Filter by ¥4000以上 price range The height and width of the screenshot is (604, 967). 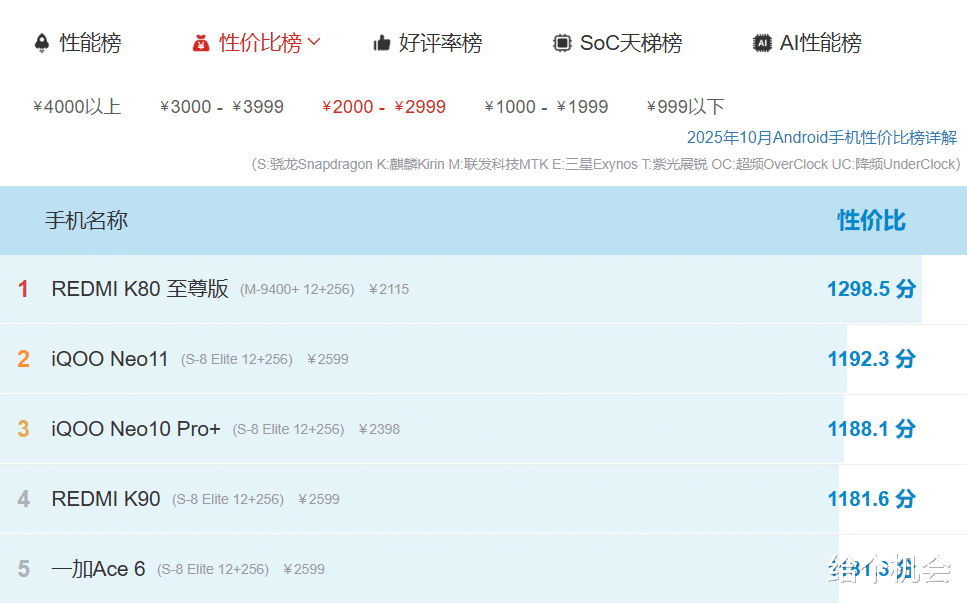pyautogui.click(x=77, y=107)
